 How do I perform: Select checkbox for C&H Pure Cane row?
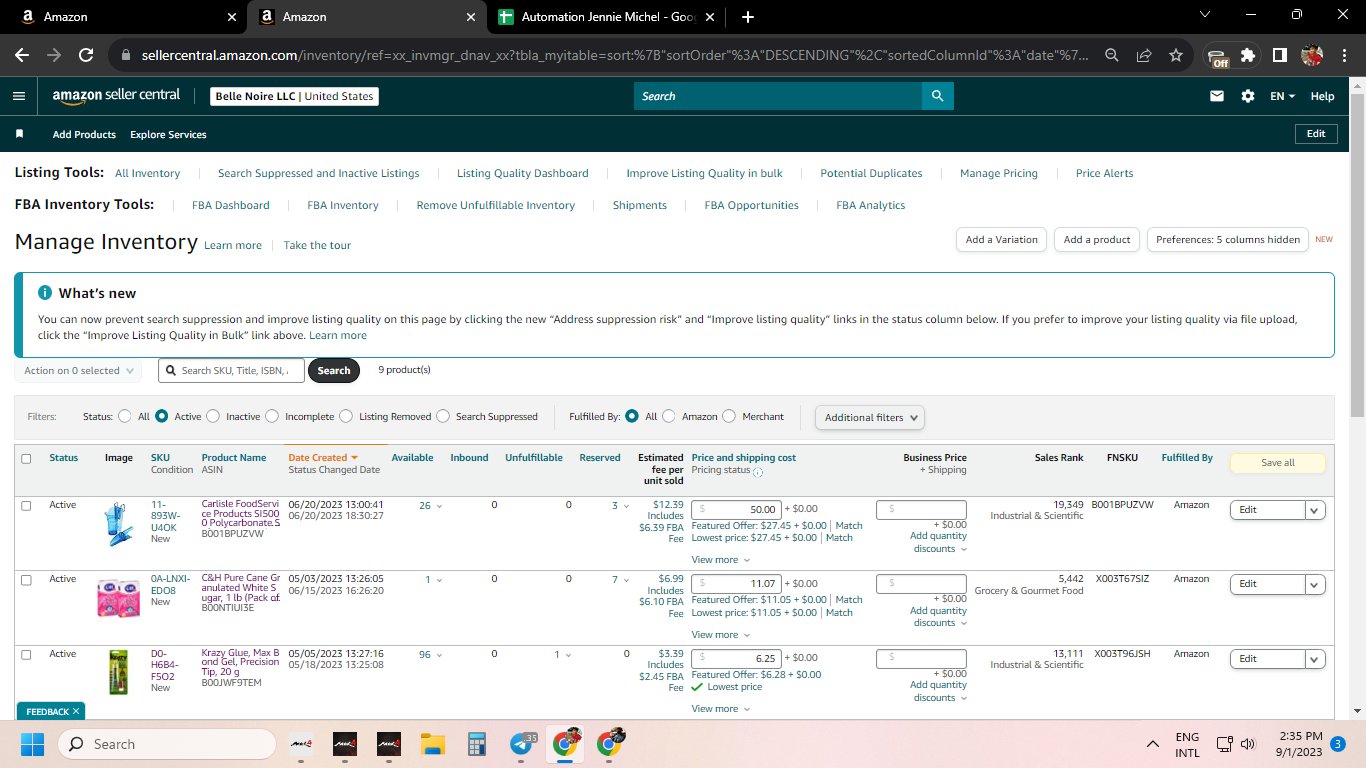26,580
